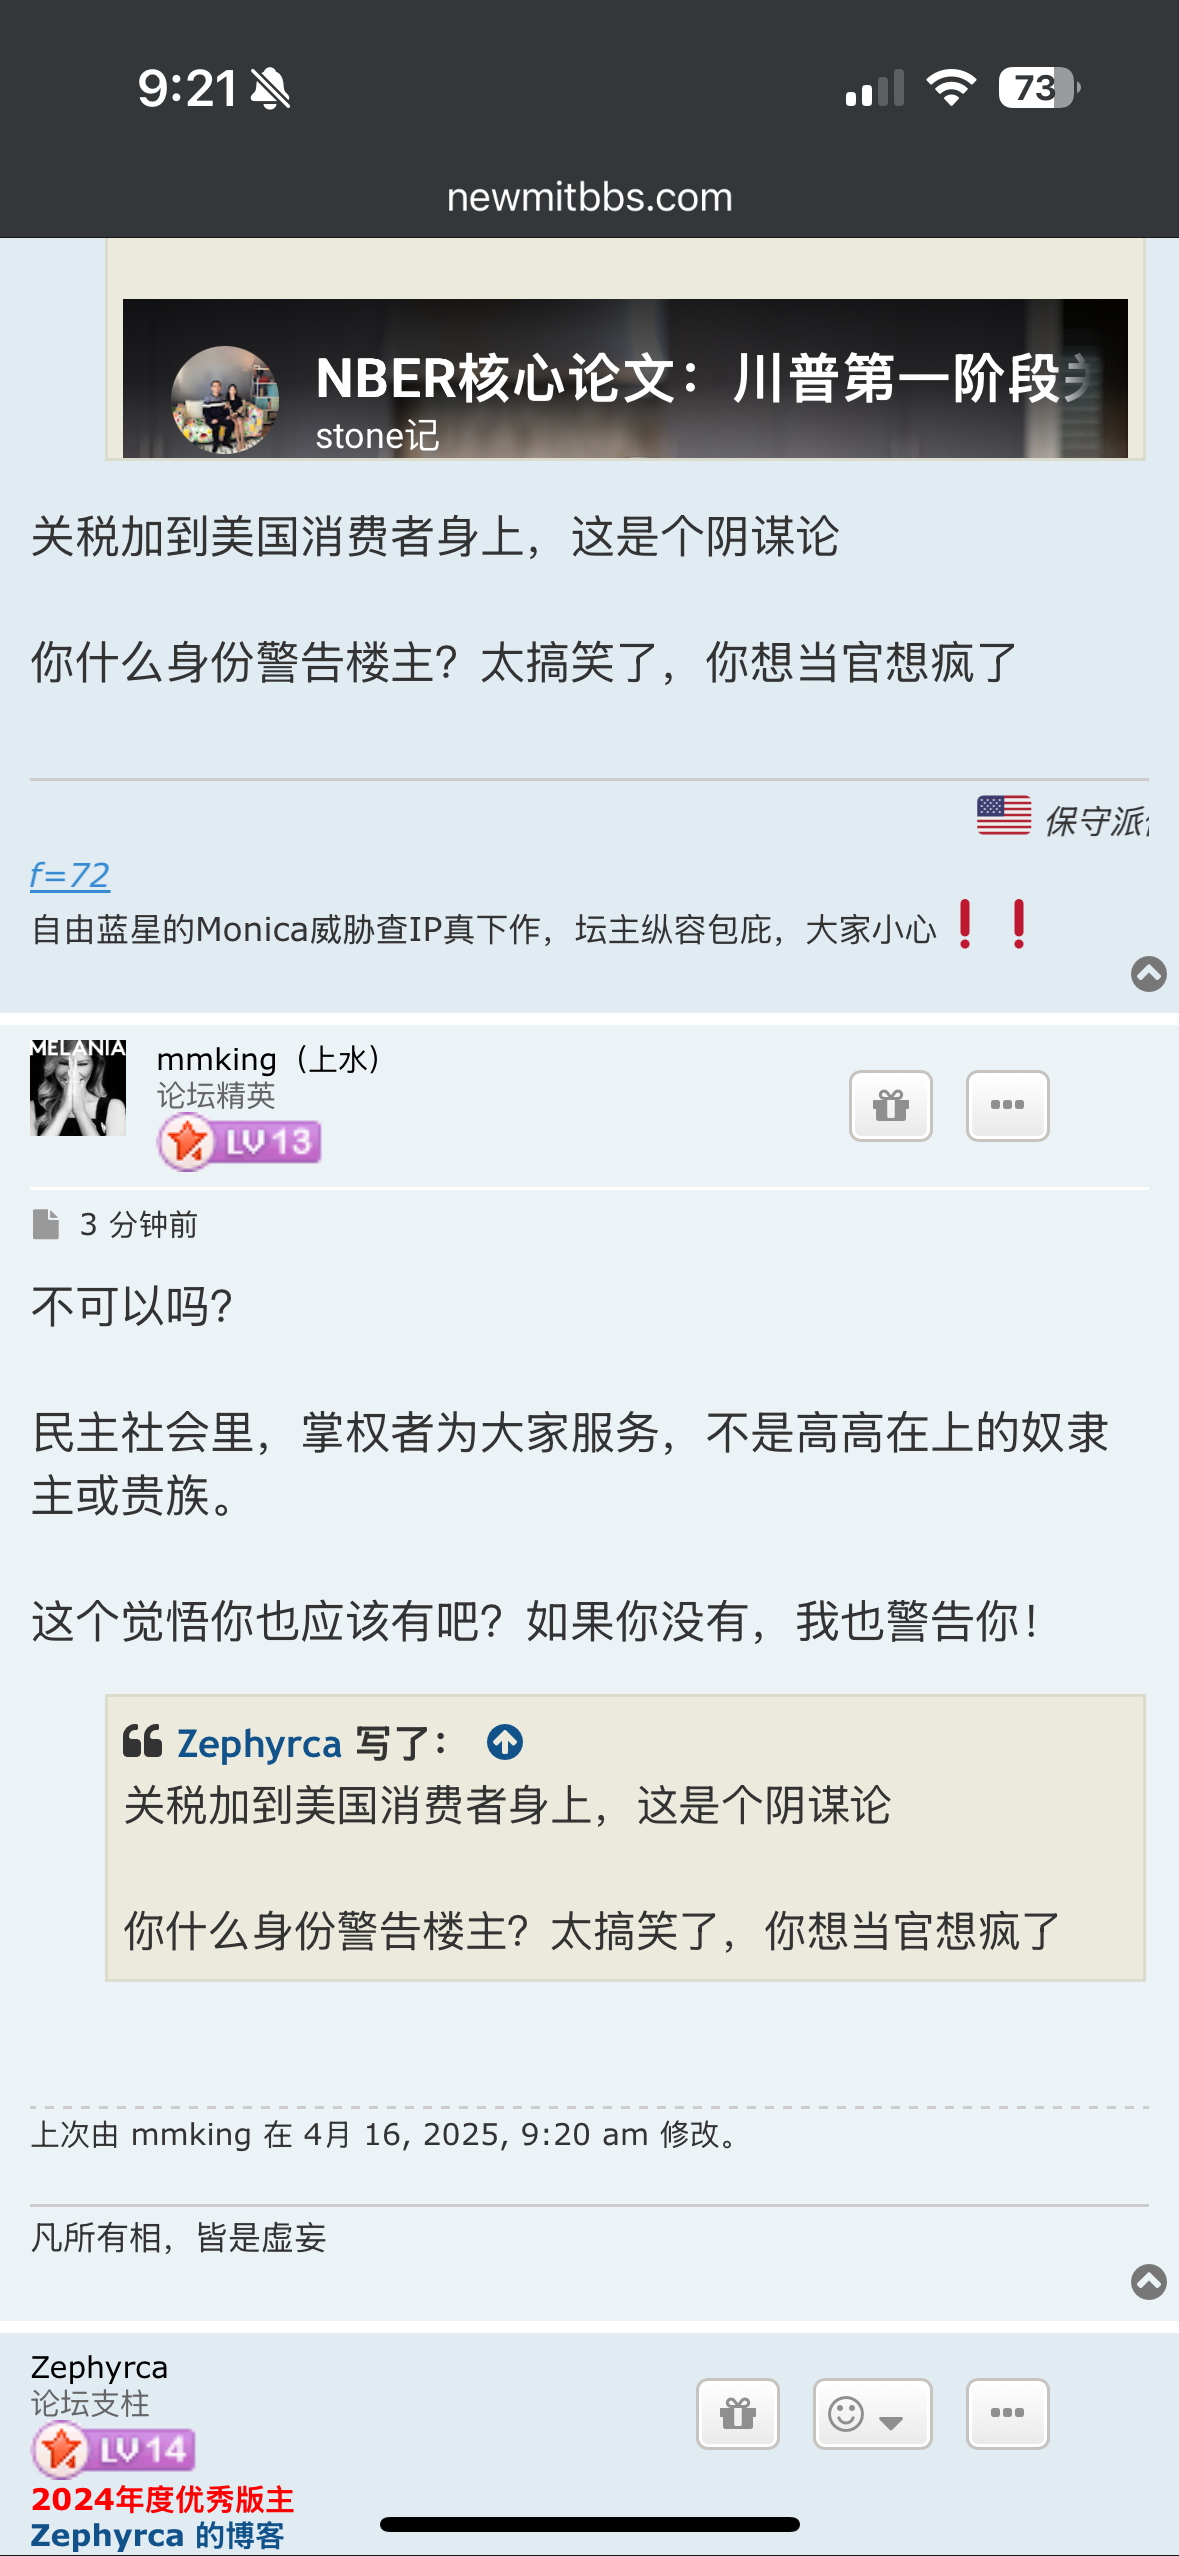Open more options on mmking's post
Screen dimensions: 1179x2556
[1007, 1105]
